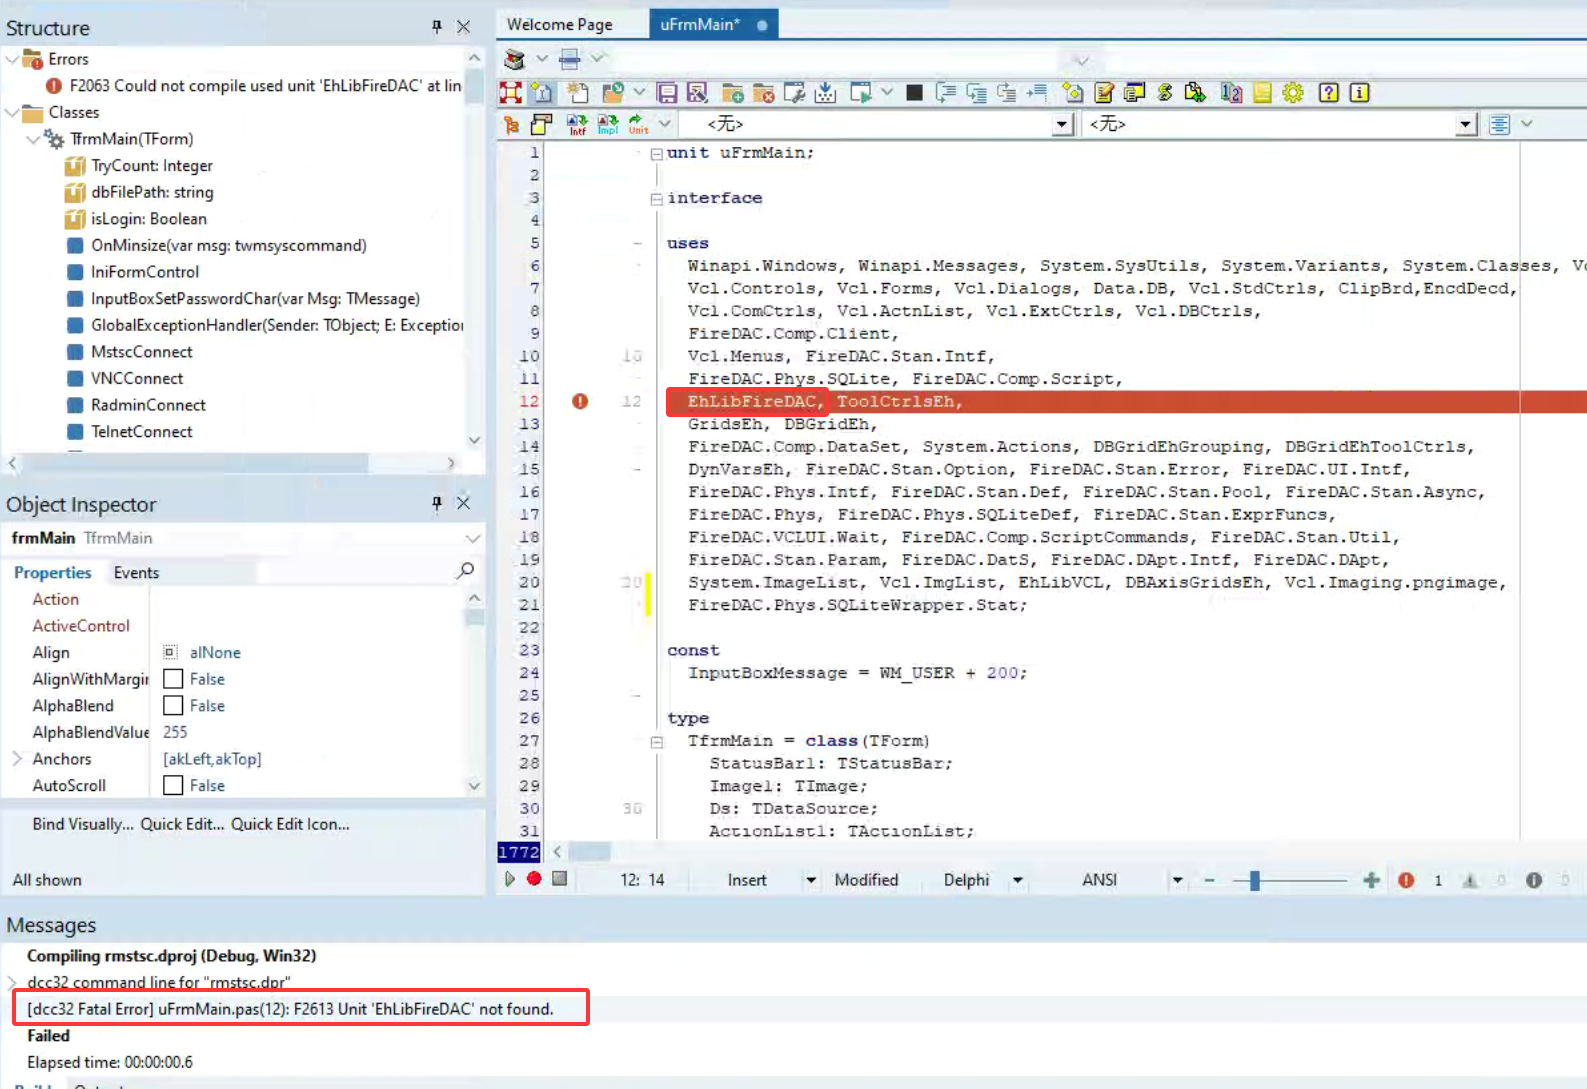
Task: Collapse the Classes node in Structure
Action: click(x=12, y=112)
